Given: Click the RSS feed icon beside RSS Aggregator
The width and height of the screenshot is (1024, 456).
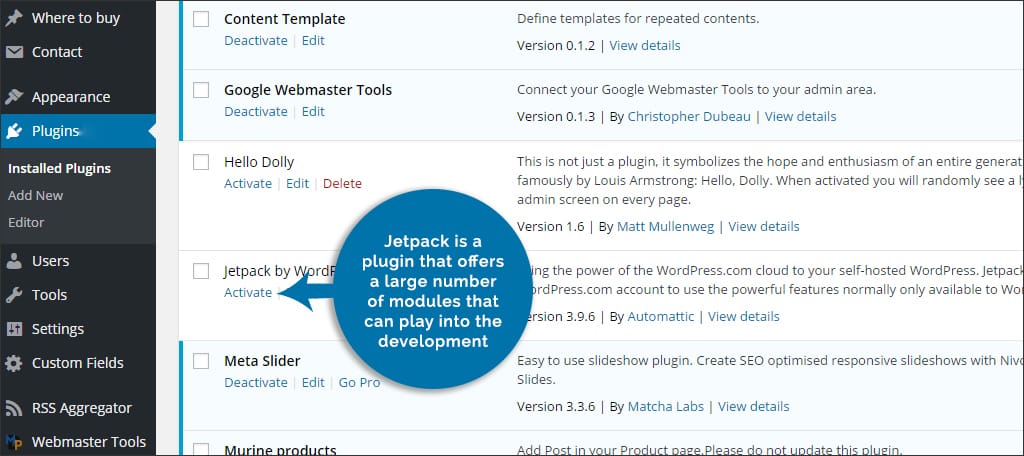Looking at the screenshot, I should click(14, 408).
